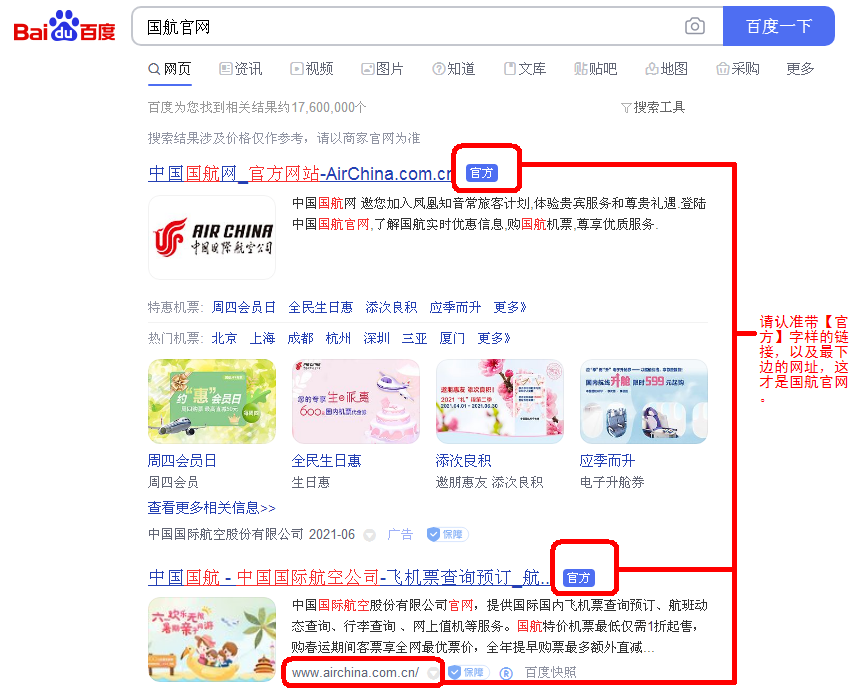Click the 官方 badge on the second result
The image size is (868, 697).
(578, 578)
